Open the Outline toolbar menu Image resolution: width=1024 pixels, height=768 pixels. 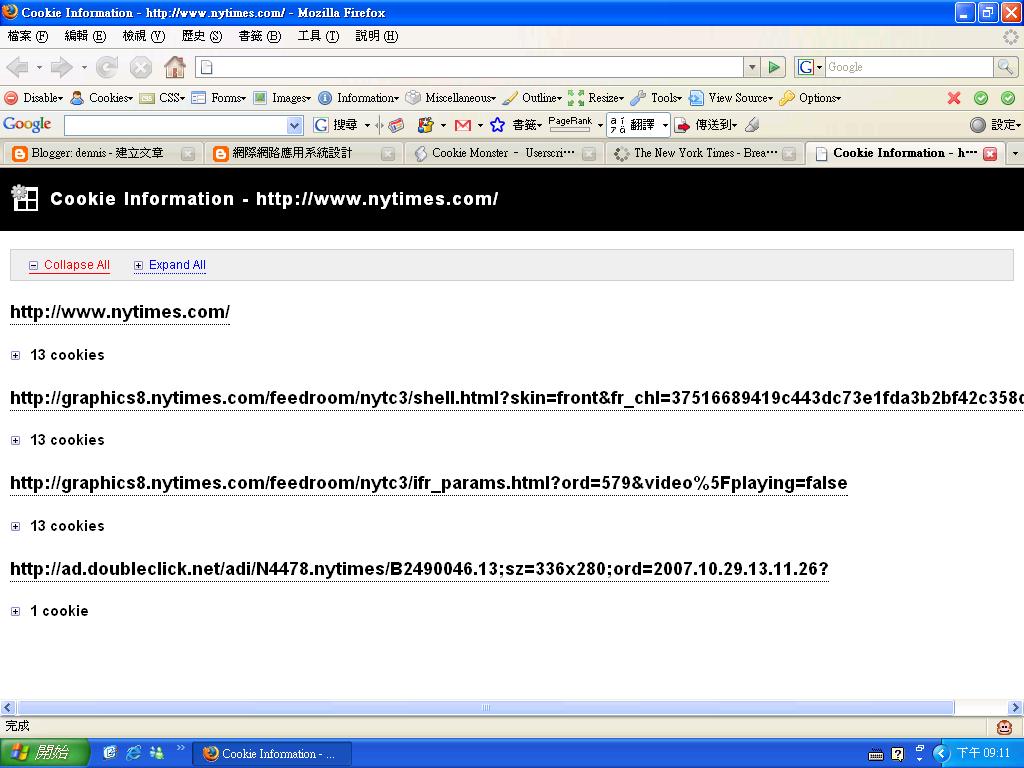pos(532,98)
